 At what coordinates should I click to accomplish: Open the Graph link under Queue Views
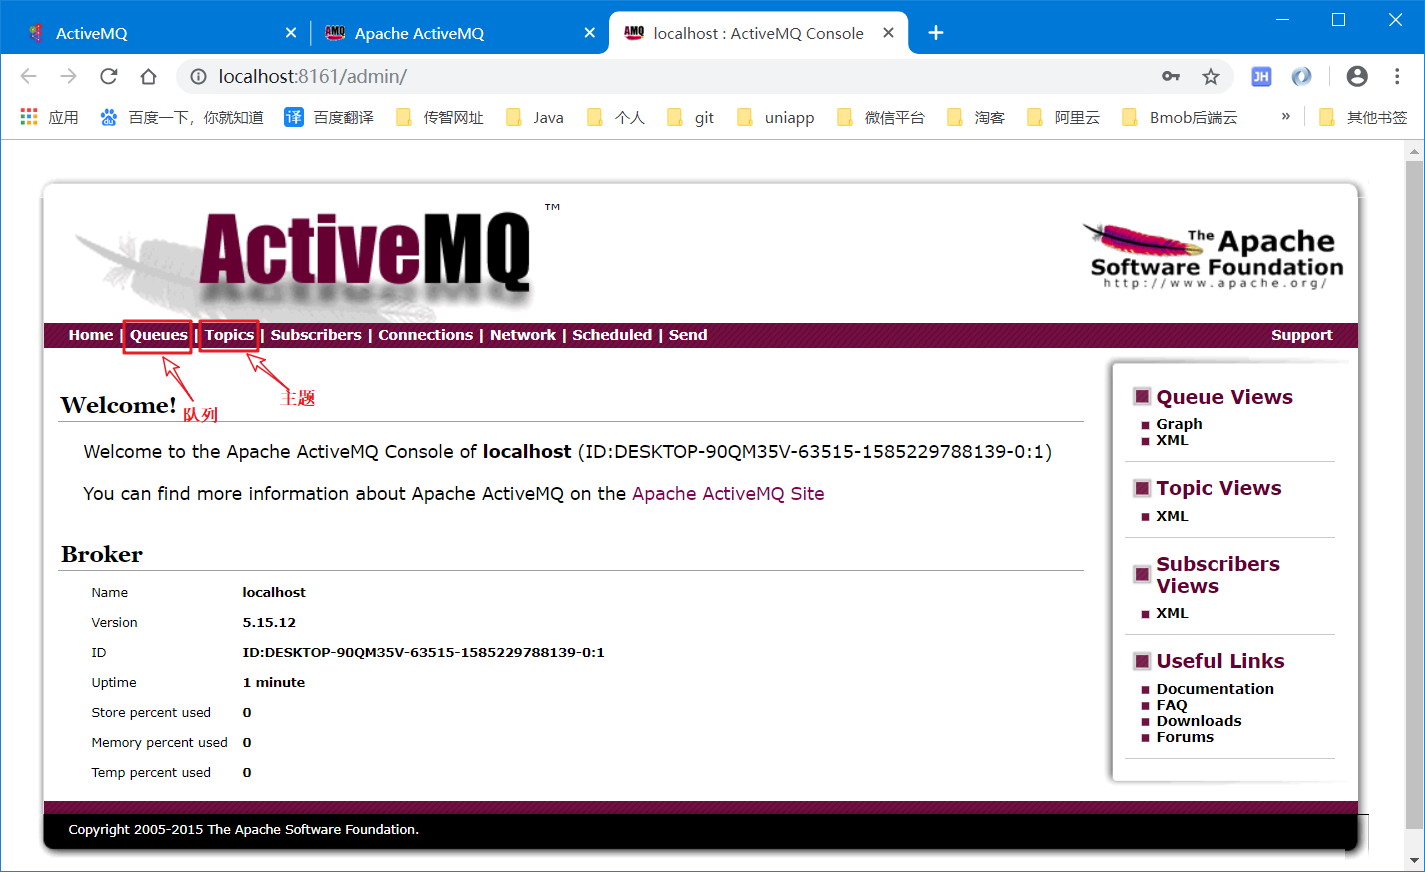pos(1179,423)
